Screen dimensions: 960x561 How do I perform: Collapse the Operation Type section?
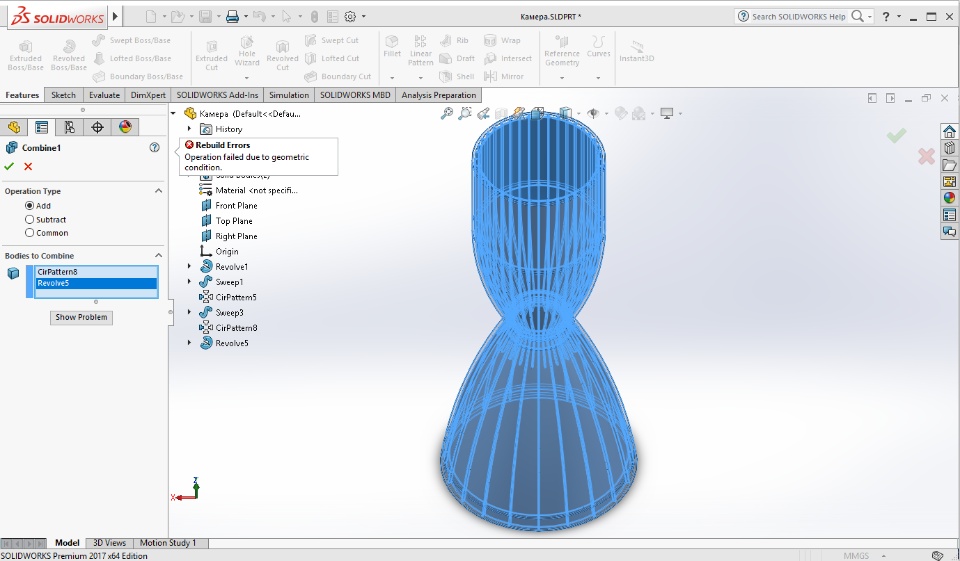(x=159, y=191)
